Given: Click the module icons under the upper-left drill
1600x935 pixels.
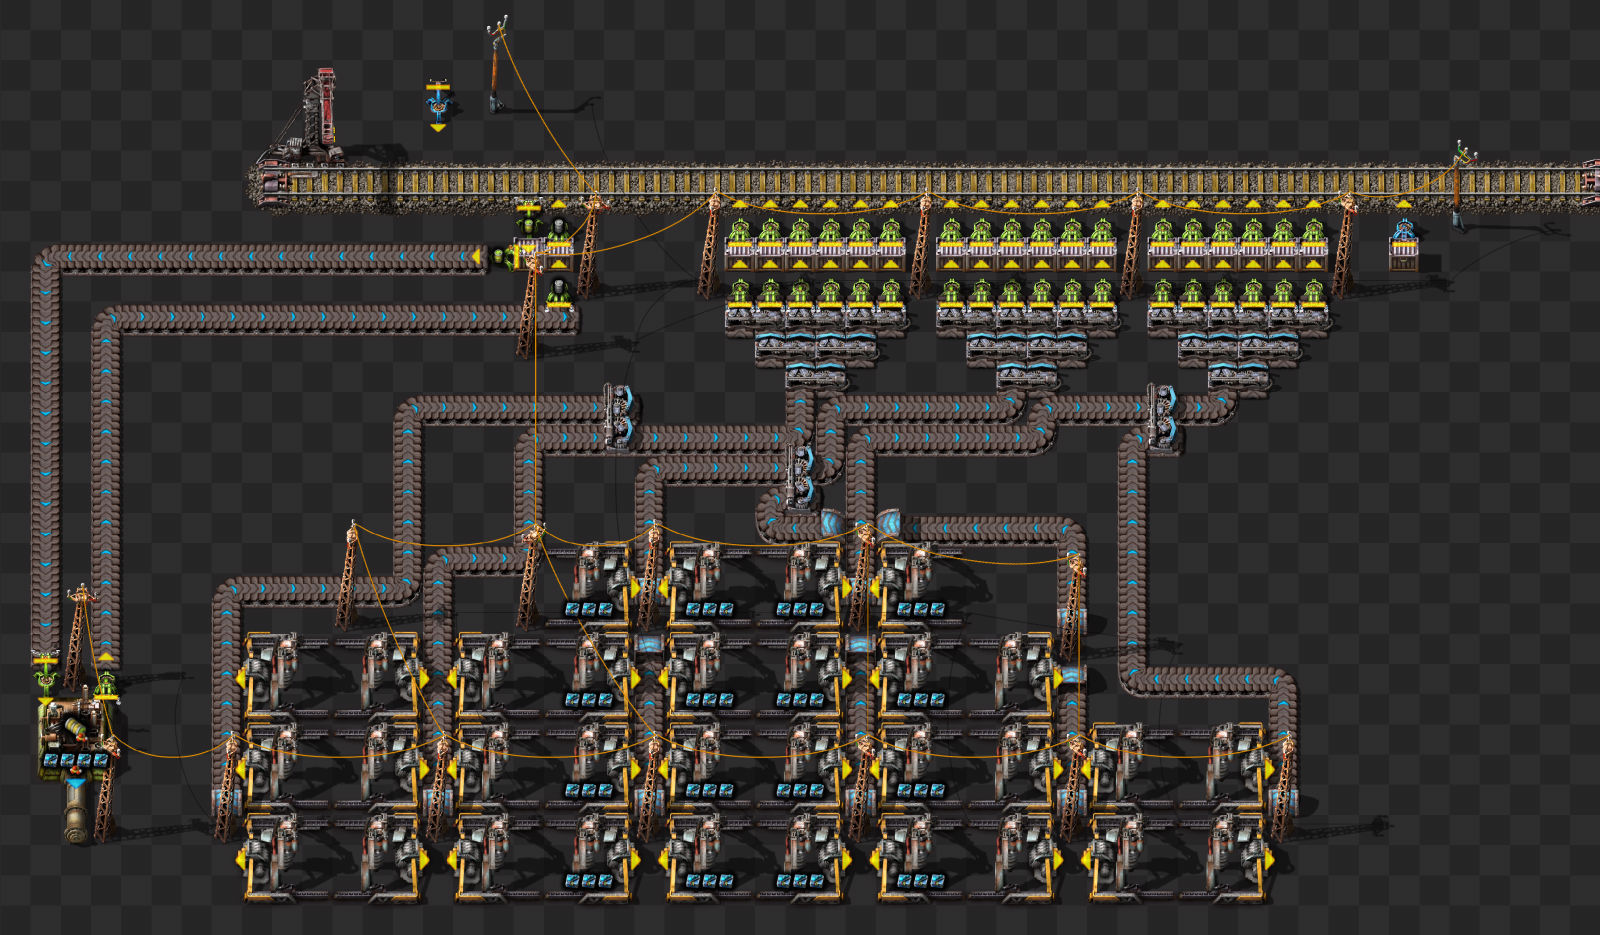Looking at the screenshot, I should [589, 608].
